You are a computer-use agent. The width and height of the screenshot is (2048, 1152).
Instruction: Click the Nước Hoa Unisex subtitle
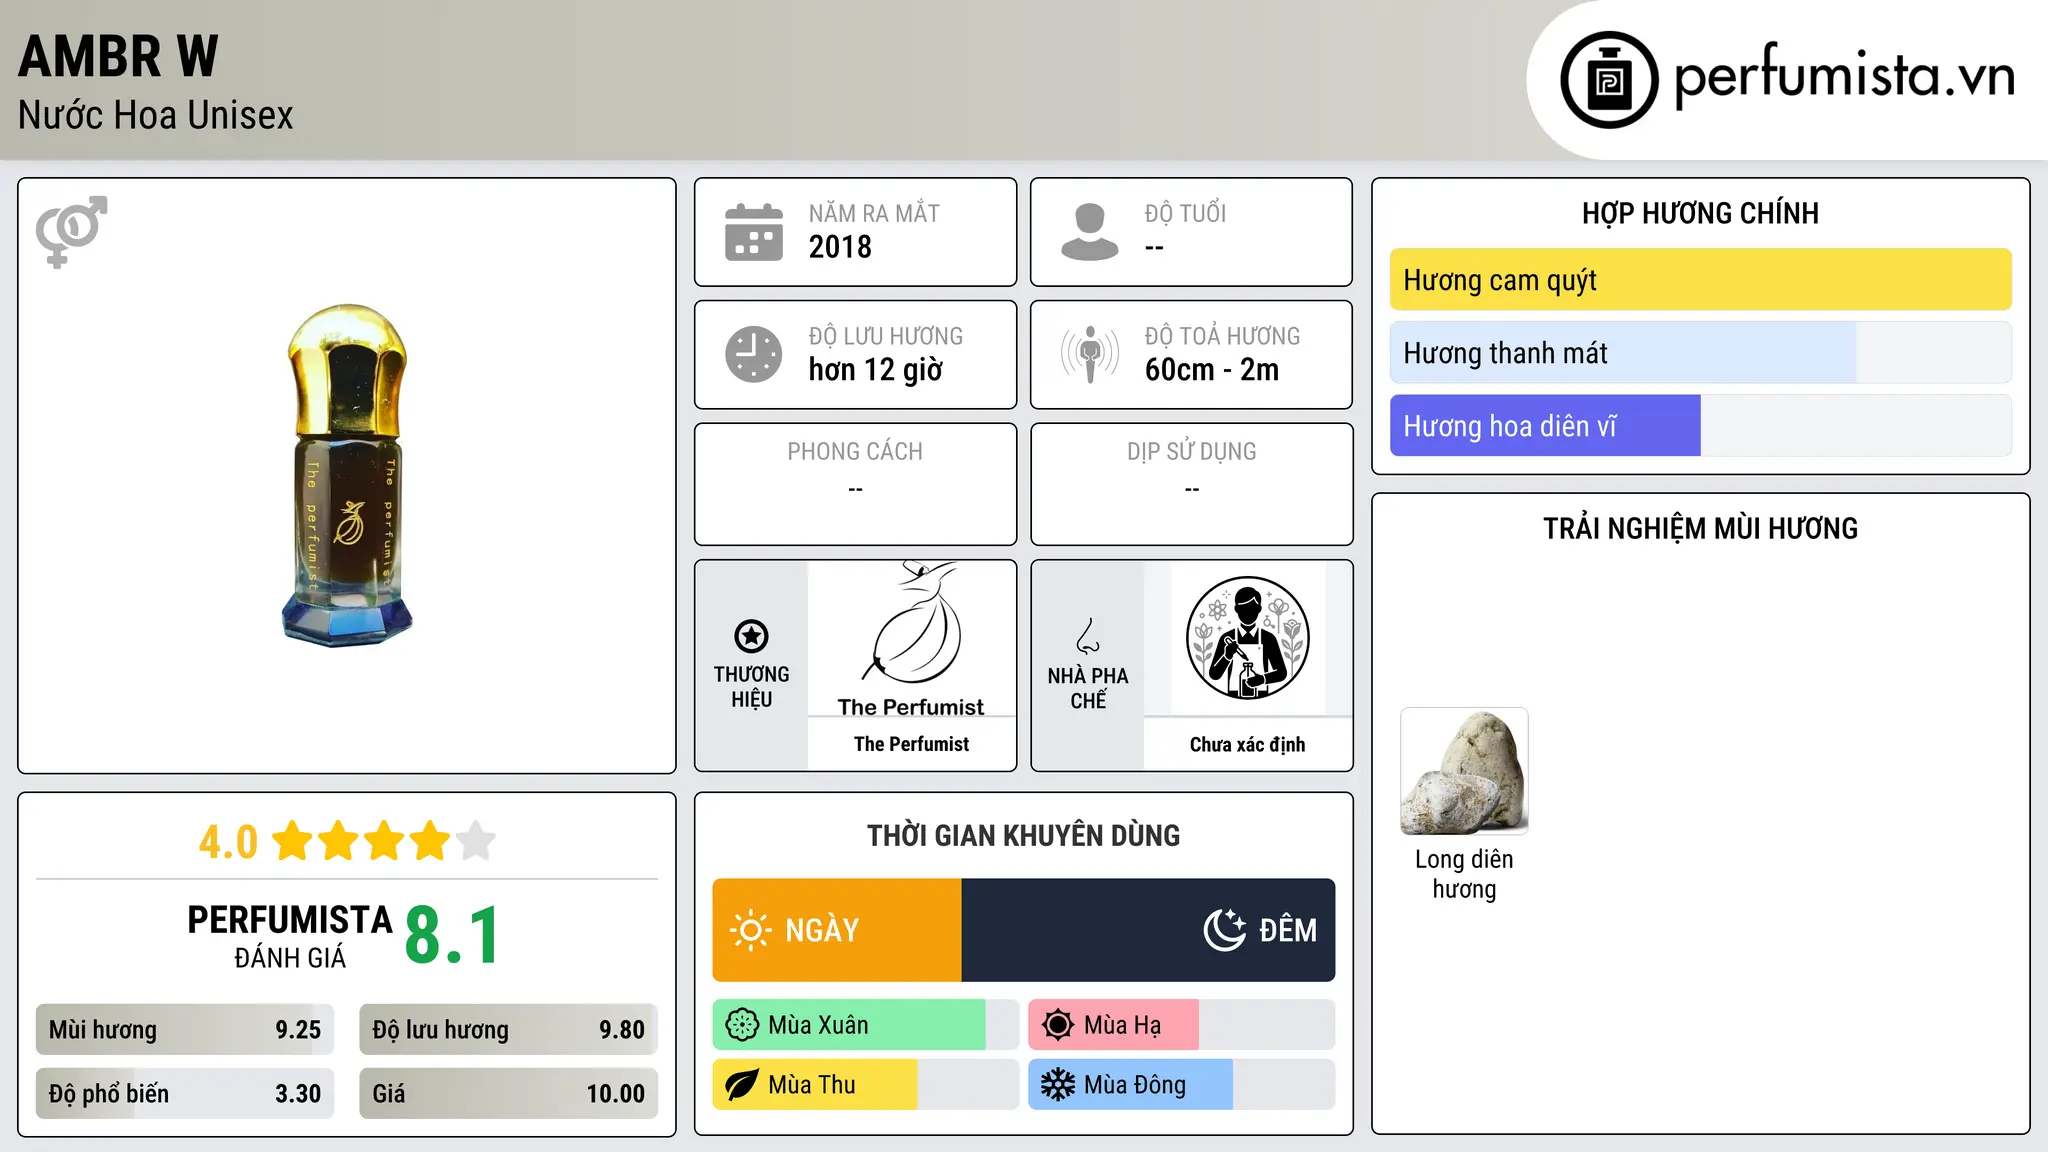(155, 116)
